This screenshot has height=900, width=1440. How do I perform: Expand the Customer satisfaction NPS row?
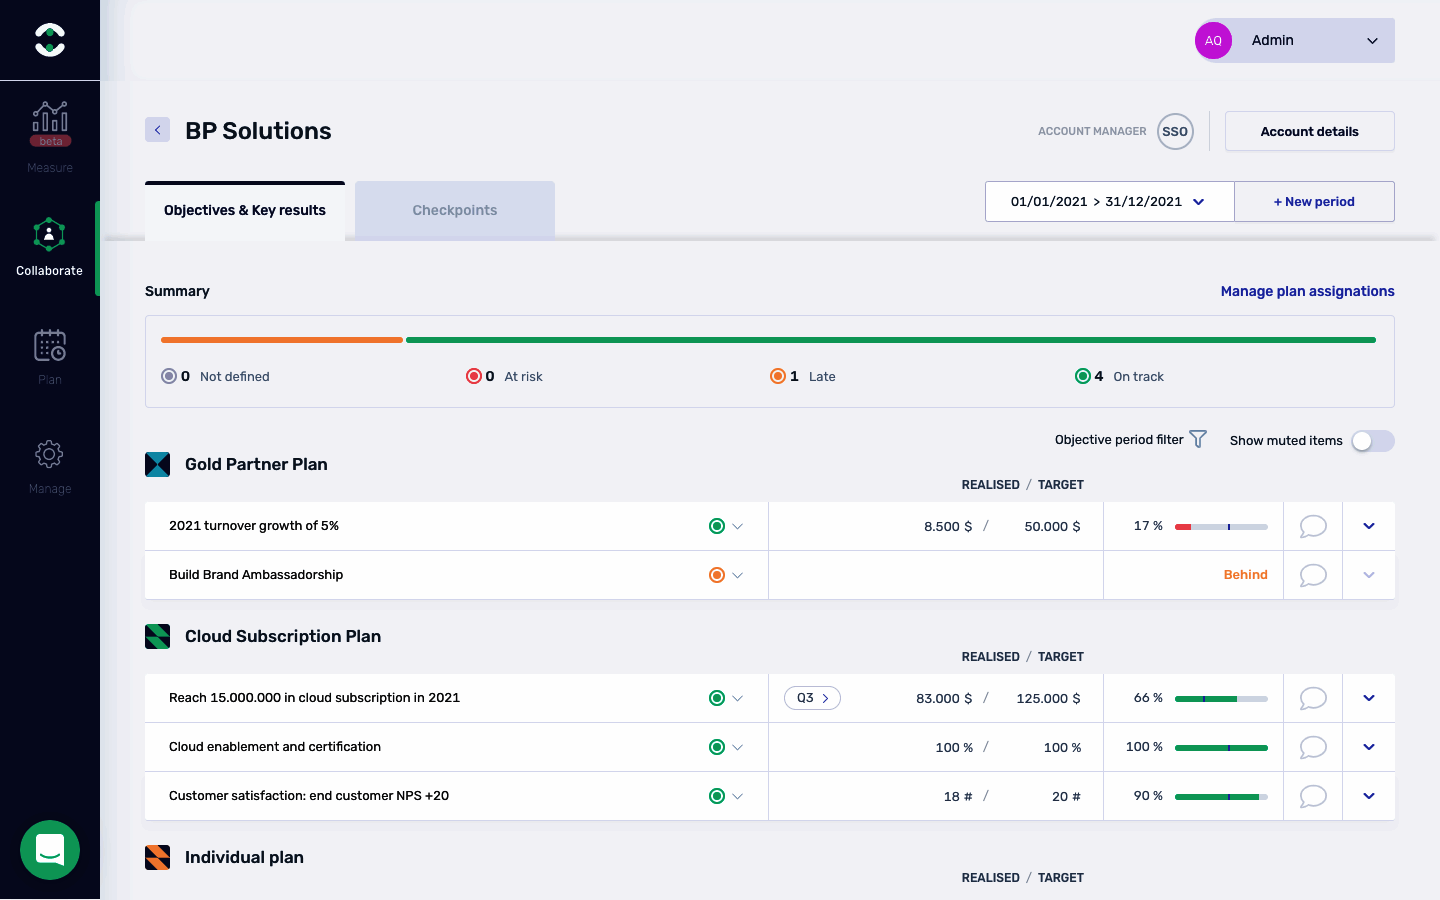(x=1369, y=796)
